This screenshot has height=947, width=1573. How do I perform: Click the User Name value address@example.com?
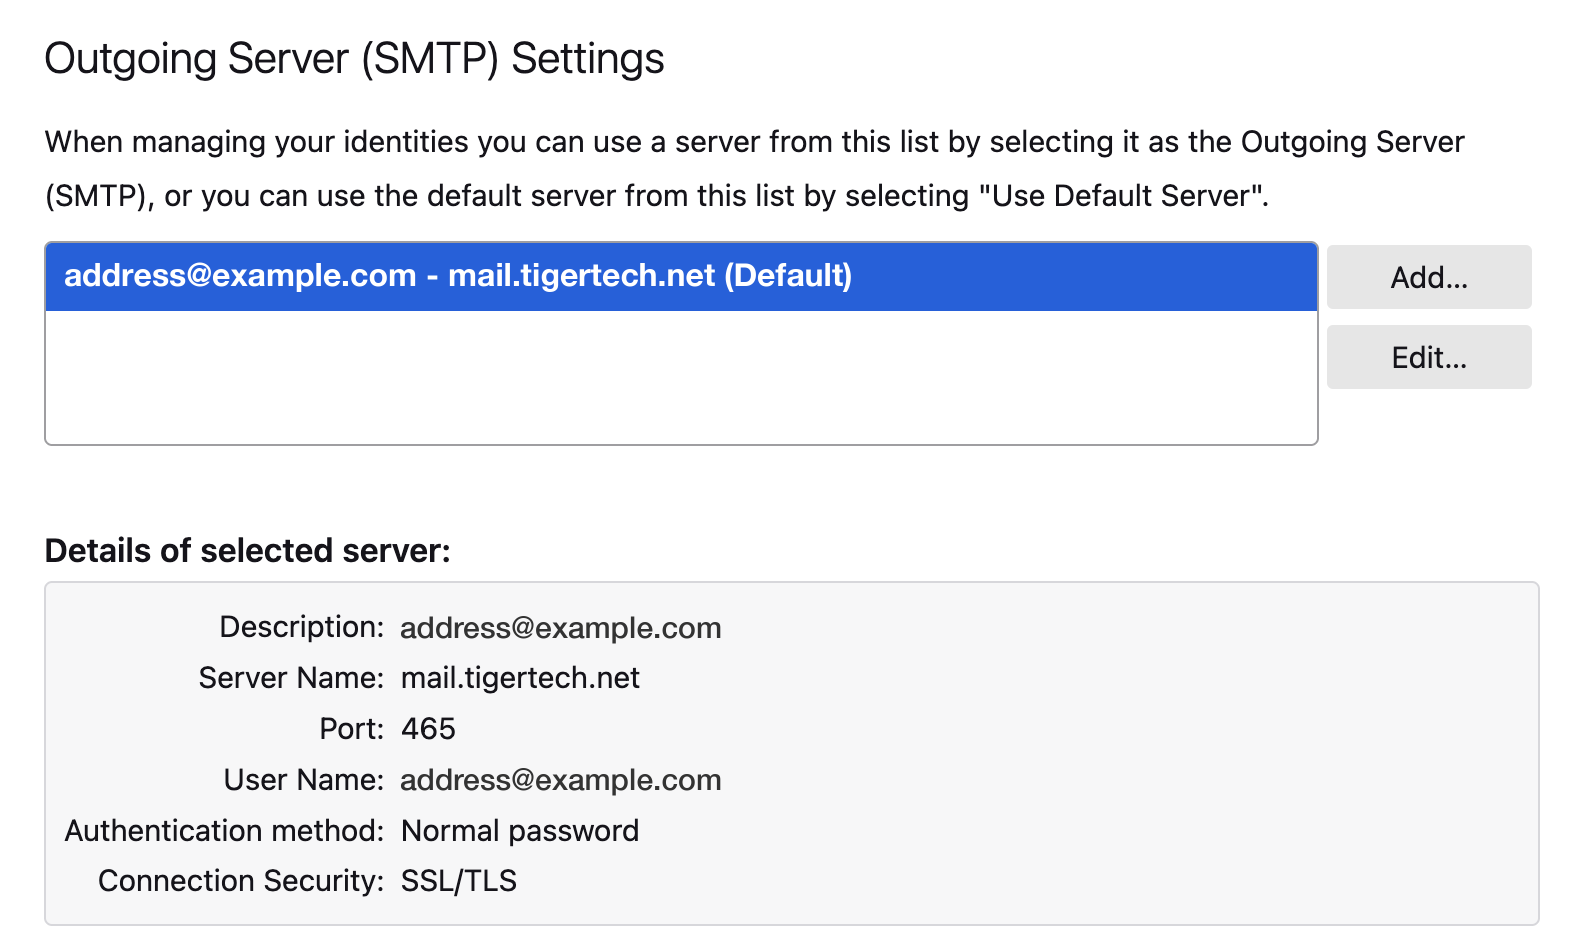tap(560, 780)
